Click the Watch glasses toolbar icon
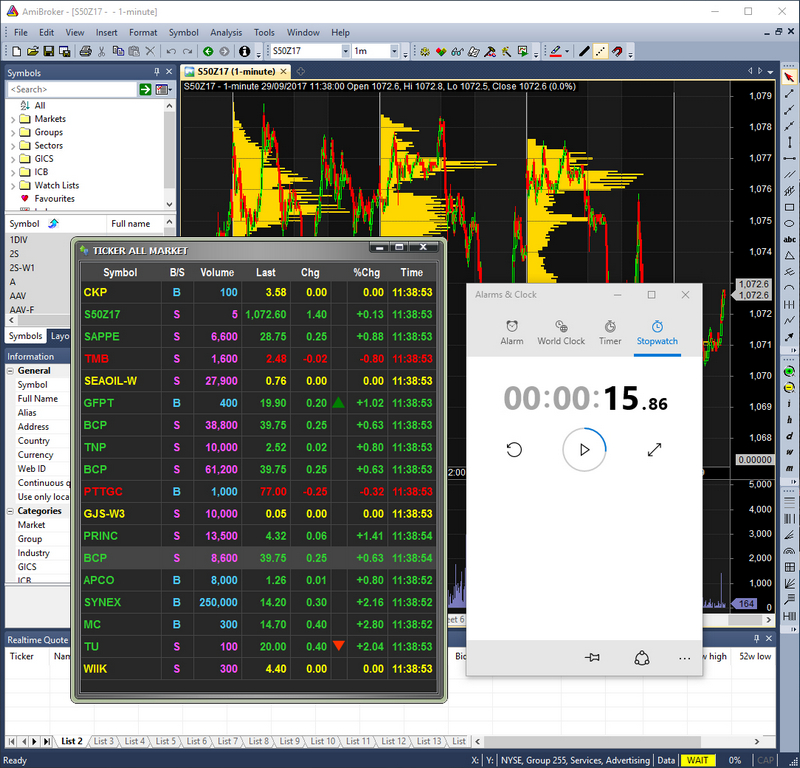 click(457, 51)
